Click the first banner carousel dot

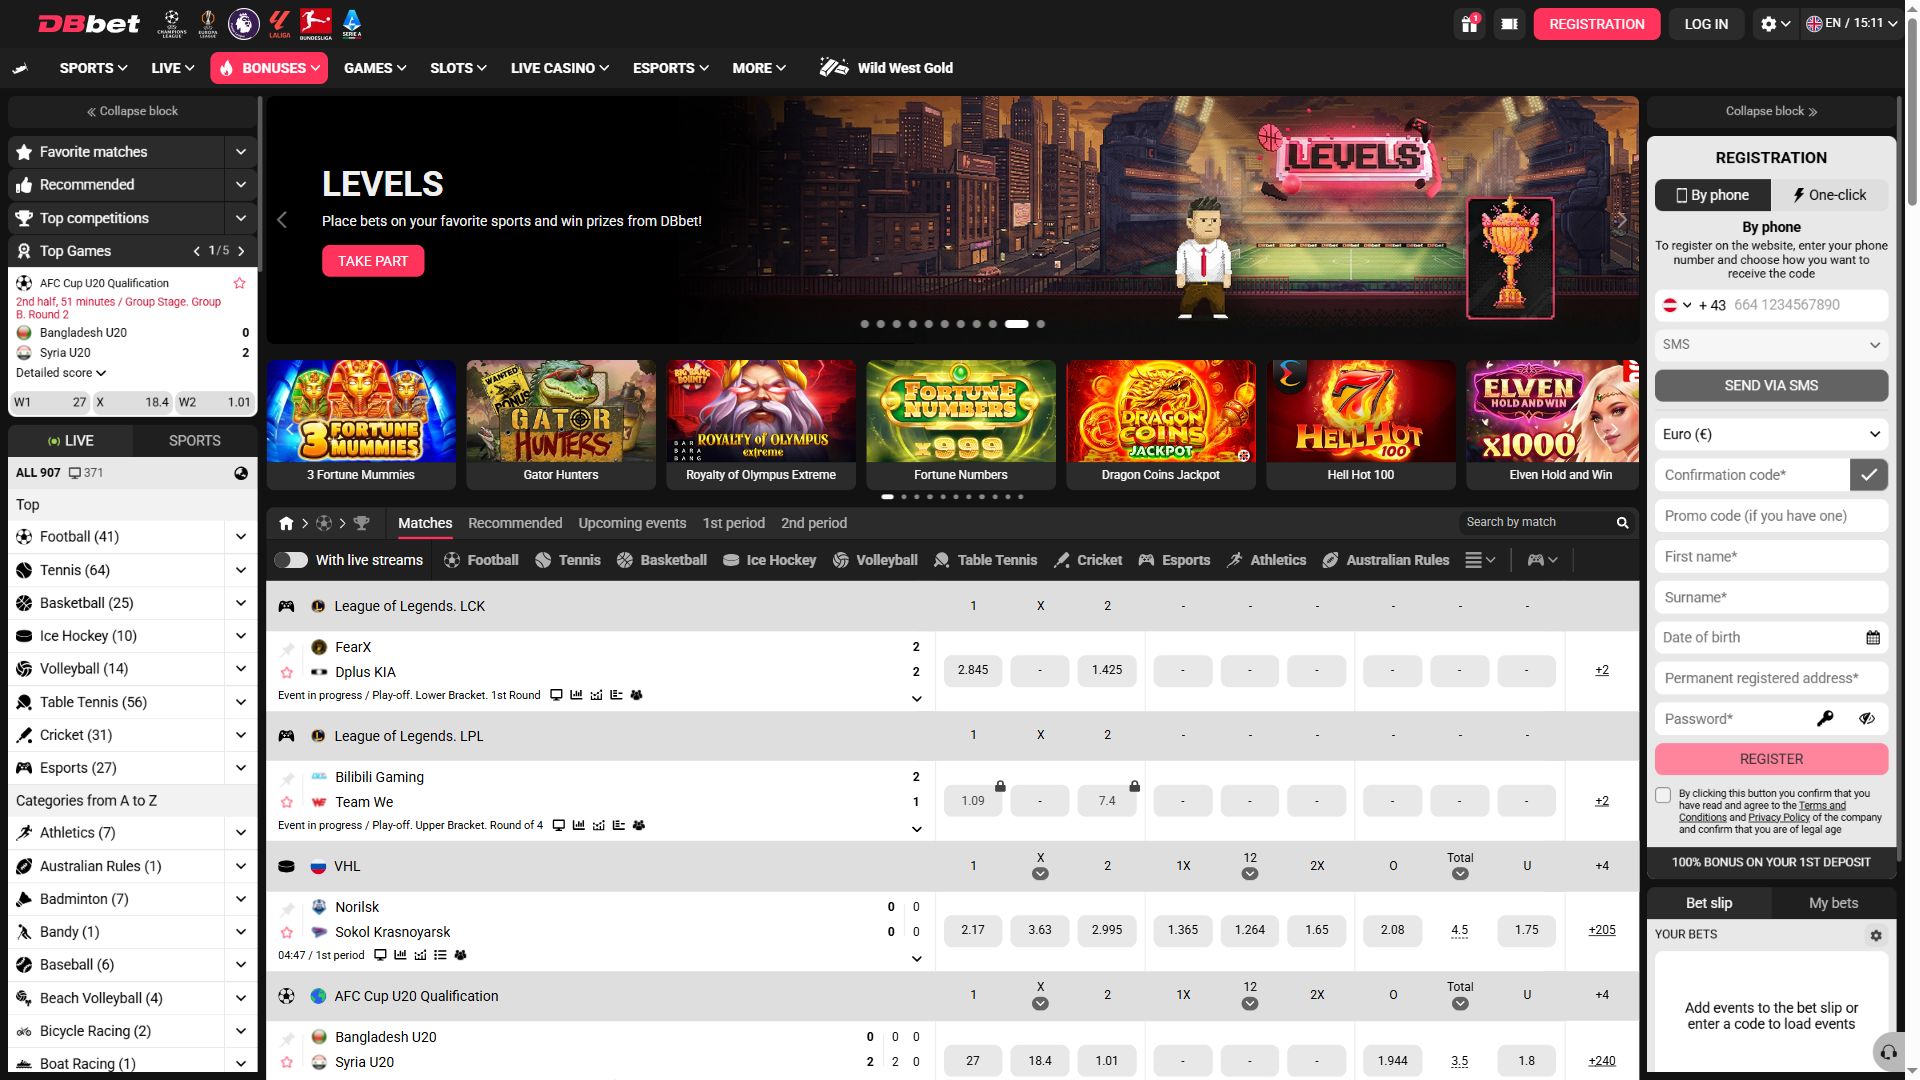pos(865,324)
